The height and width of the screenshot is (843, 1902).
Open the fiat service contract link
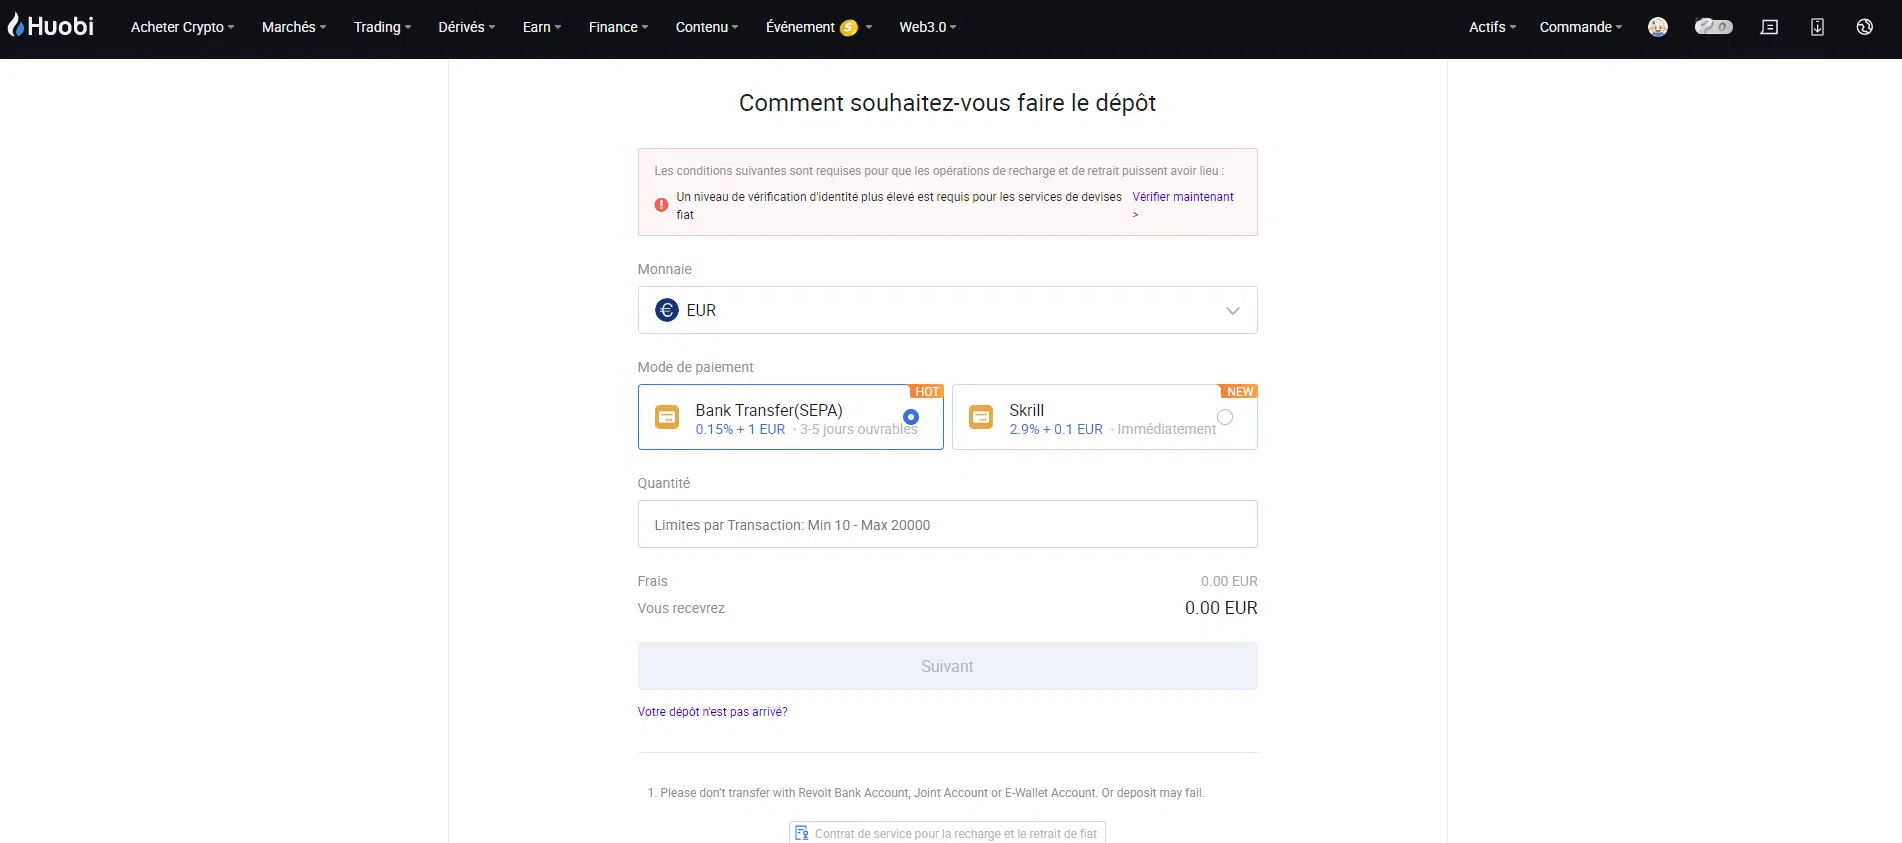click(947, 833)
